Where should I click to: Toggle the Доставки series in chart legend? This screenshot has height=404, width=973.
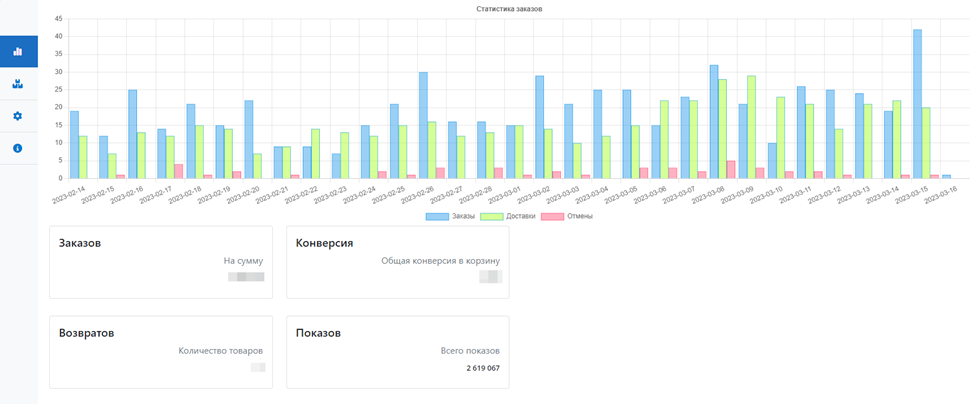[x=508, y=216]
